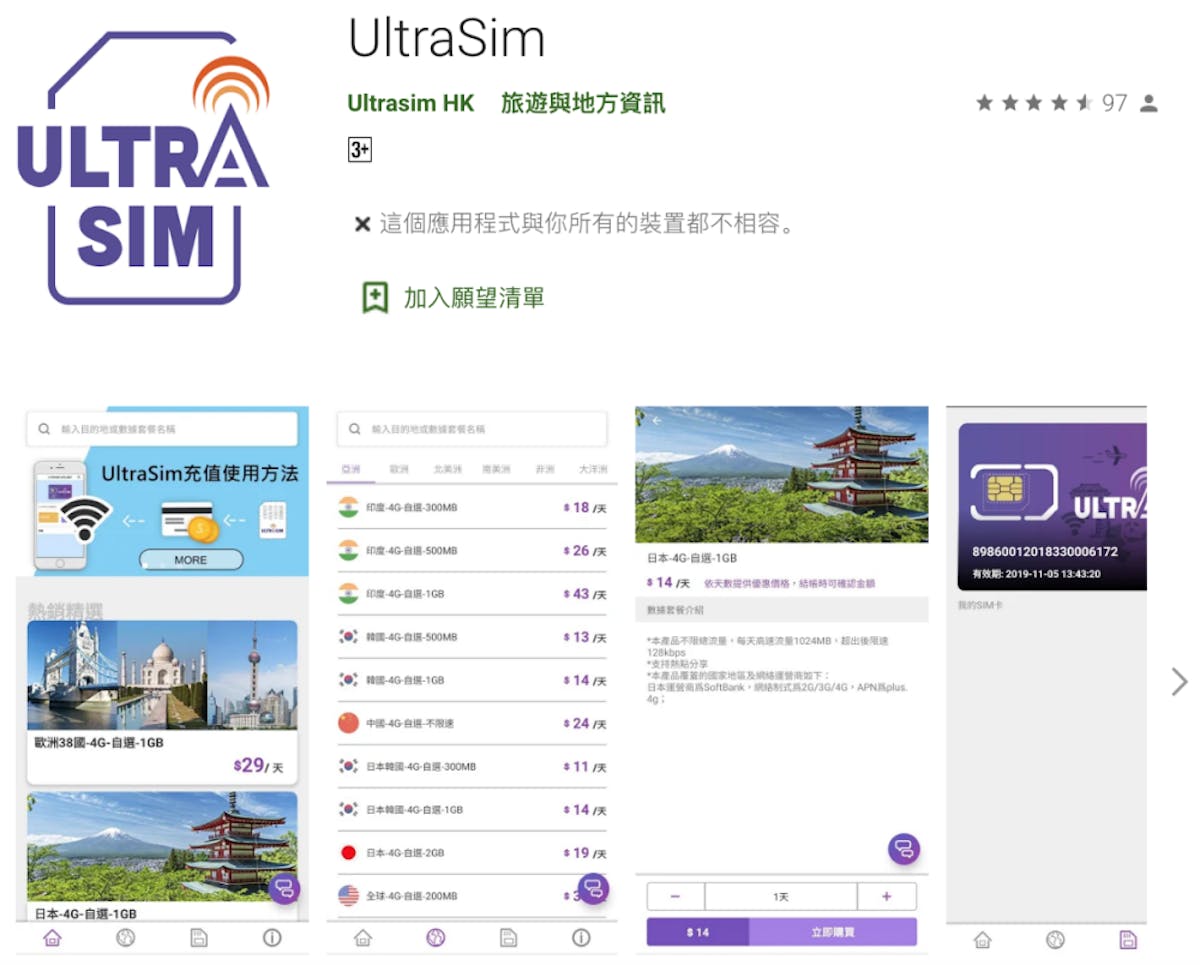Tap home nav icon in plan list screenshot
The height and width of the screenshot is (965, 1200).
[363, 938]
